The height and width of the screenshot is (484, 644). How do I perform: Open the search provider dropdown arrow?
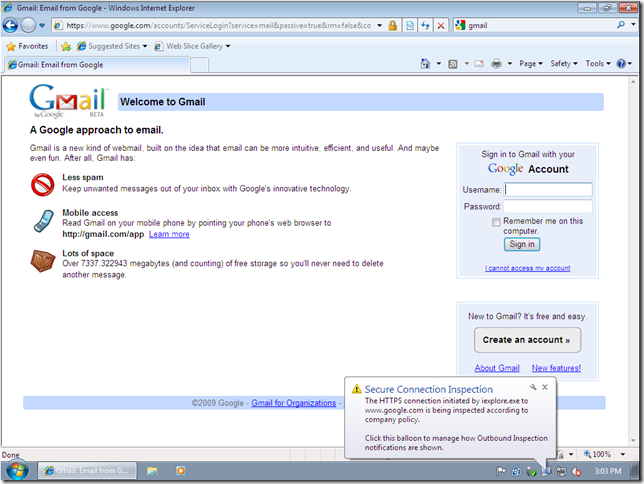pos(633,25)
